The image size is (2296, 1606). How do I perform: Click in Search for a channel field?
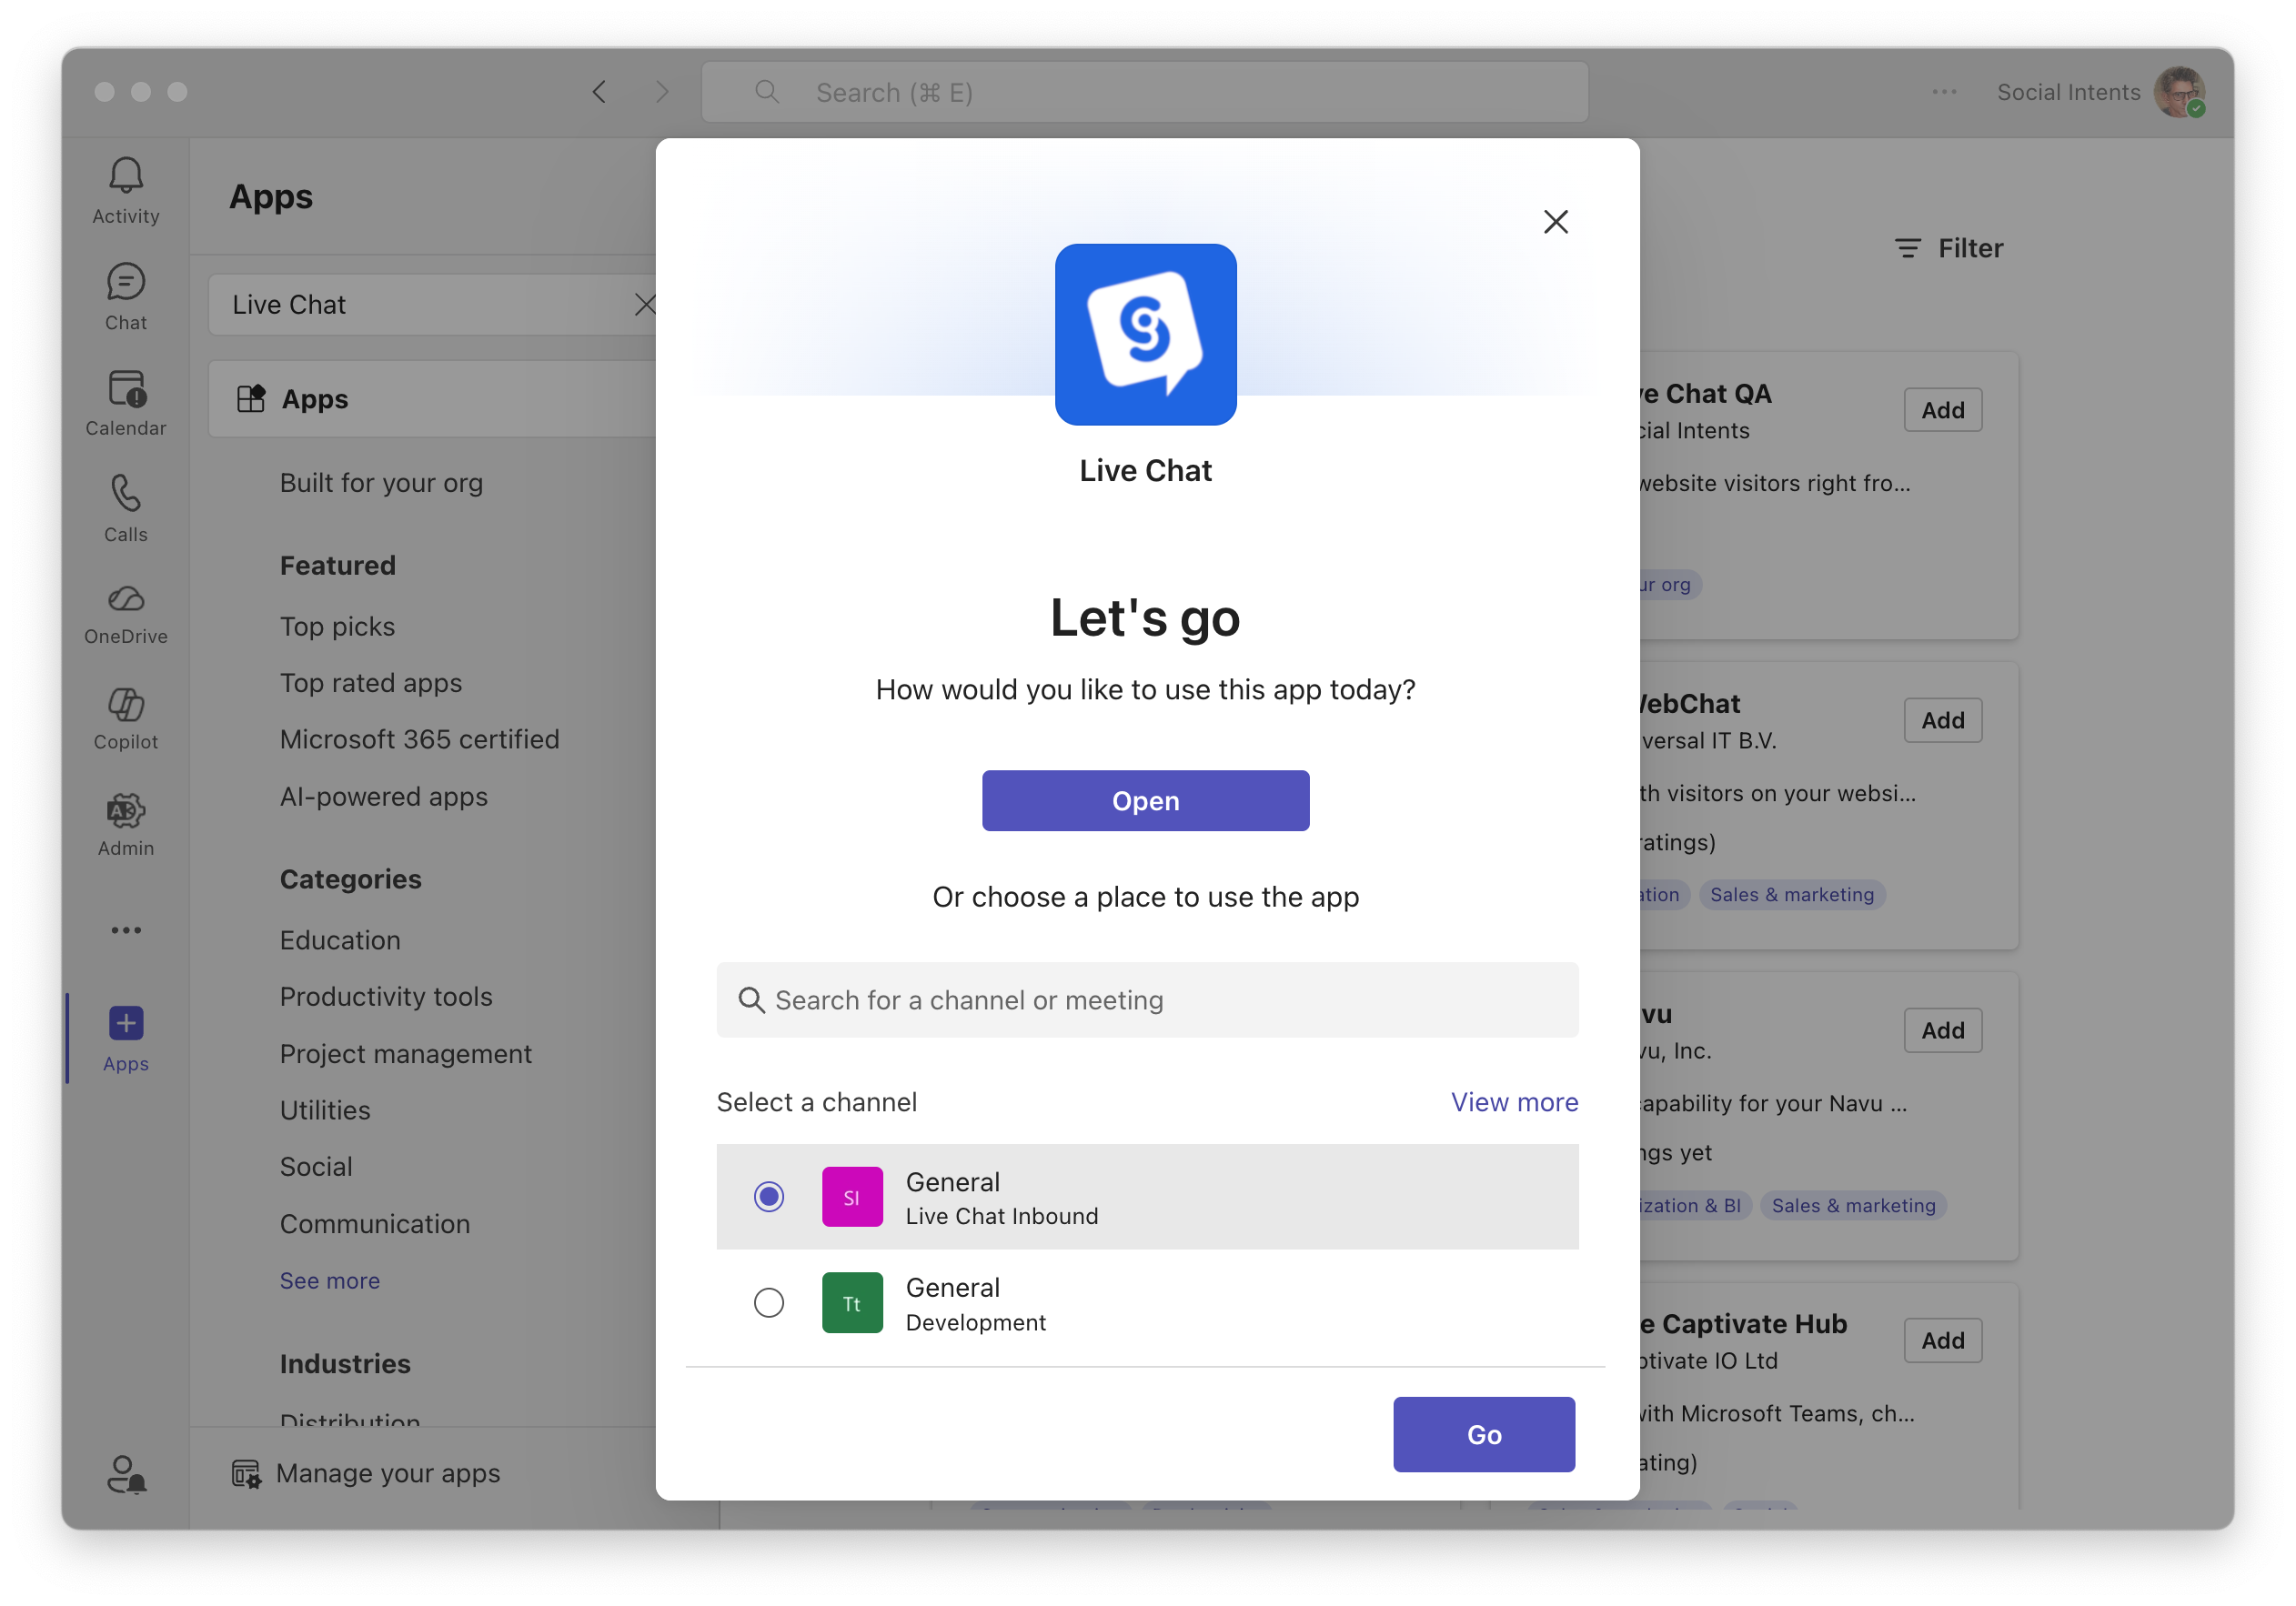click(1147, 1000)
